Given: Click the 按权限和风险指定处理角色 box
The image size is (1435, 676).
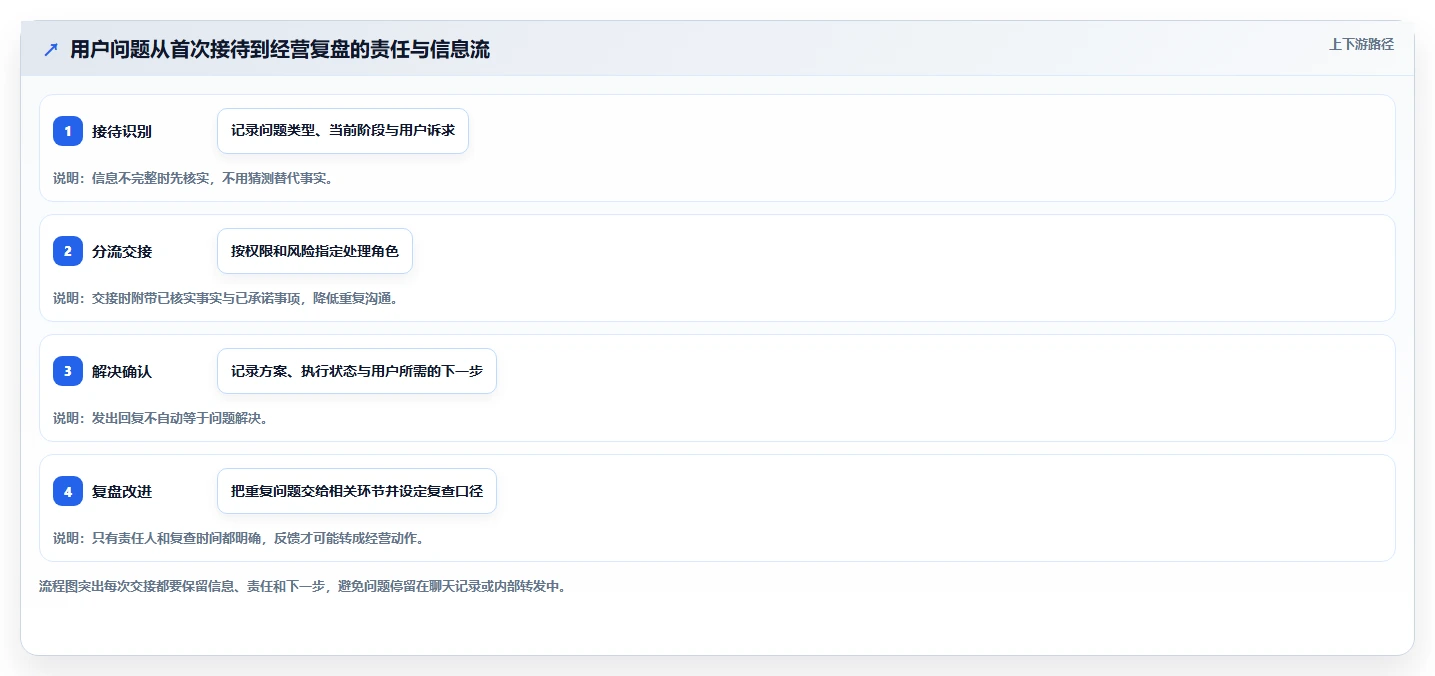Looking at the screenshot, I should (315, 251).
